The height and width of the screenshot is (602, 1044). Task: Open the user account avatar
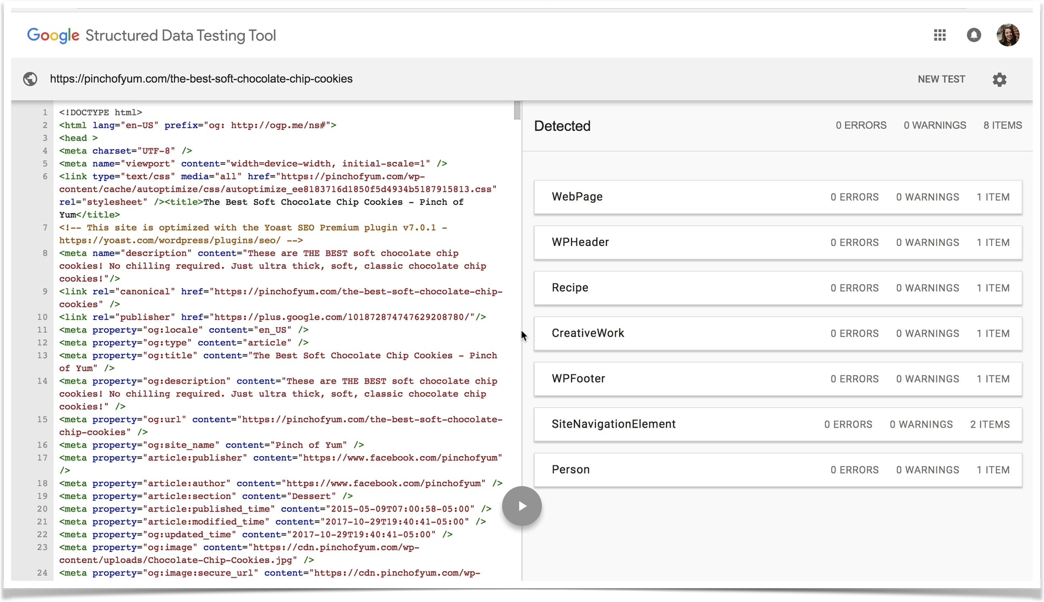(x=1008, y=35)
